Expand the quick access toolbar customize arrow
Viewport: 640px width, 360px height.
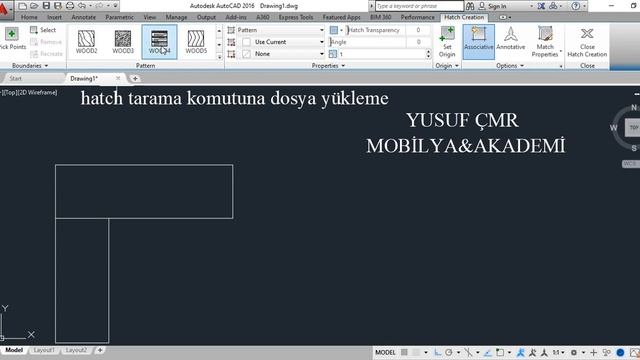point(116,6)
